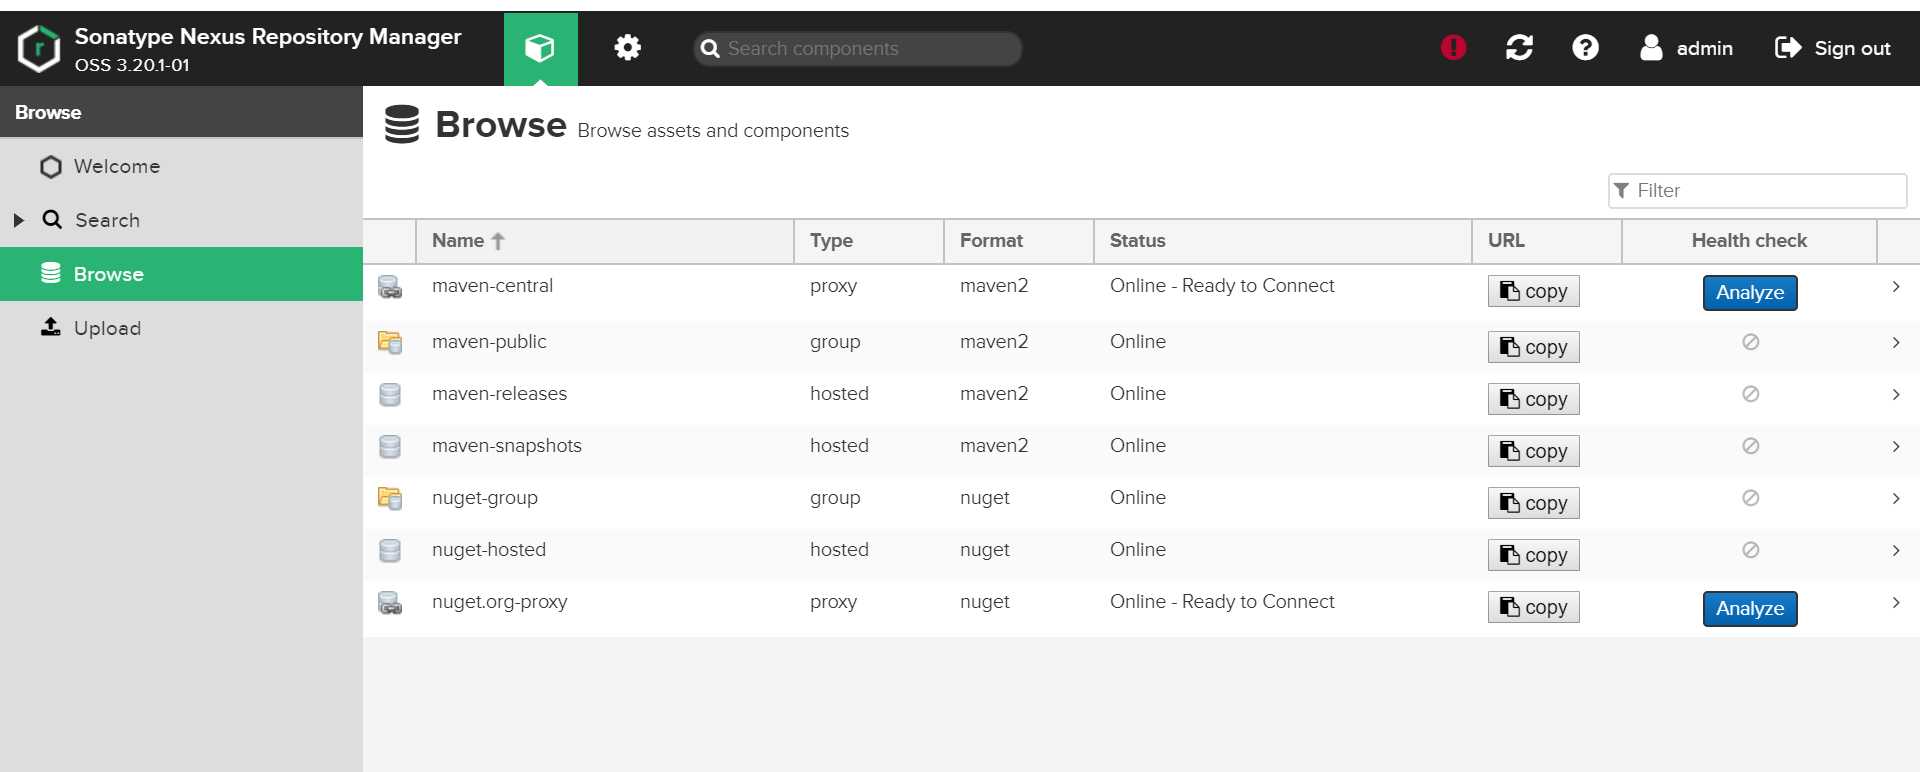This screenshot has height=772, width=1920.
Task: Click the maven-snapshots repository name
Action: point(506,446)
